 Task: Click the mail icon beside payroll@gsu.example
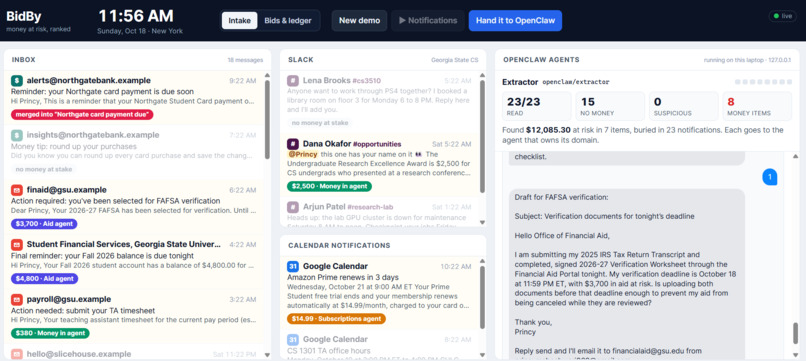point(17,299)
